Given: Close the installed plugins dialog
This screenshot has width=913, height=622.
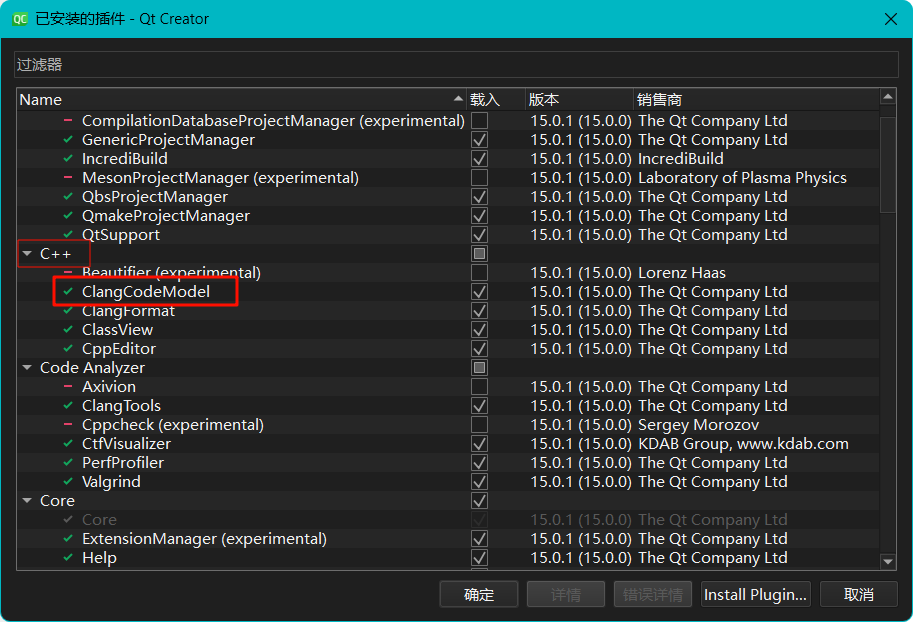Looking at the screenshot, I should click(890, 19).
